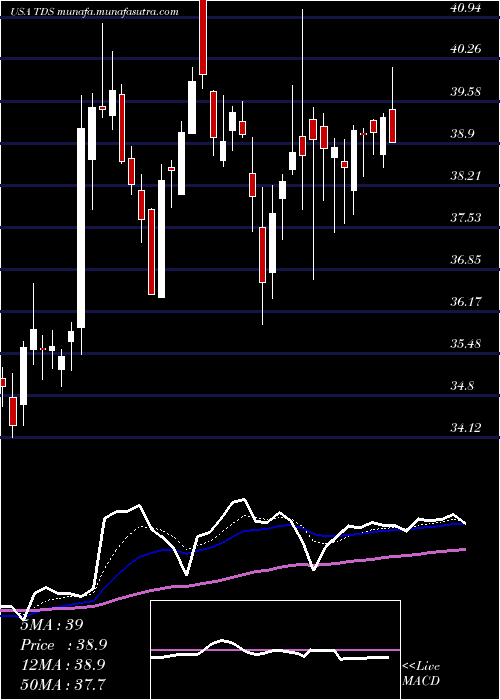Click the last red candlestick on the right
The width and height of the screenshot is (500, 700).
click(392, 126)
